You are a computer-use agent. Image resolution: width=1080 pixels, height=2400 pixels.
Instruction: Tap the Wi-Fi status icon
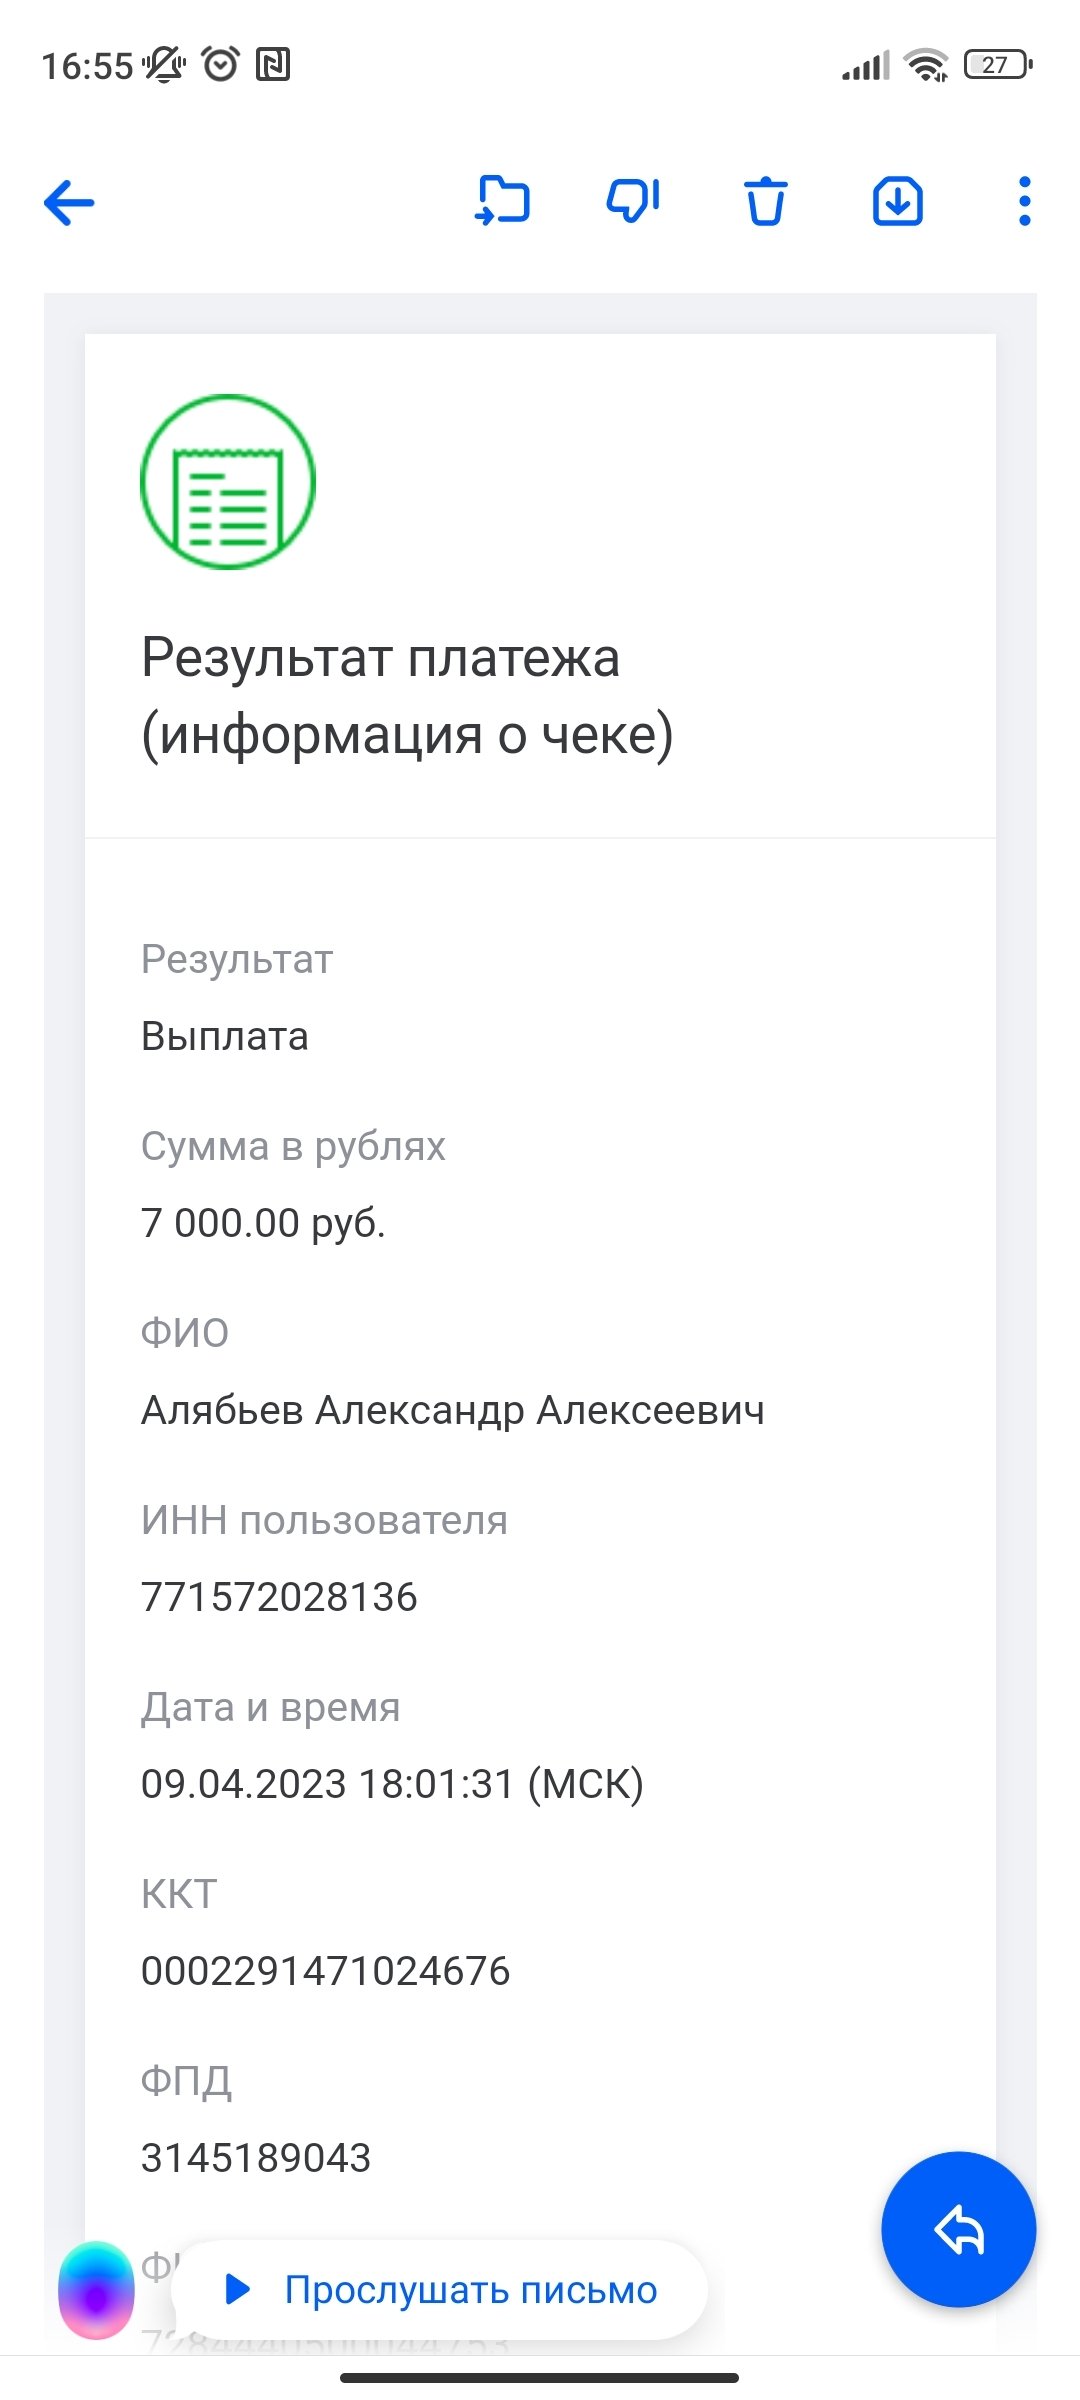tap(925, 66)
